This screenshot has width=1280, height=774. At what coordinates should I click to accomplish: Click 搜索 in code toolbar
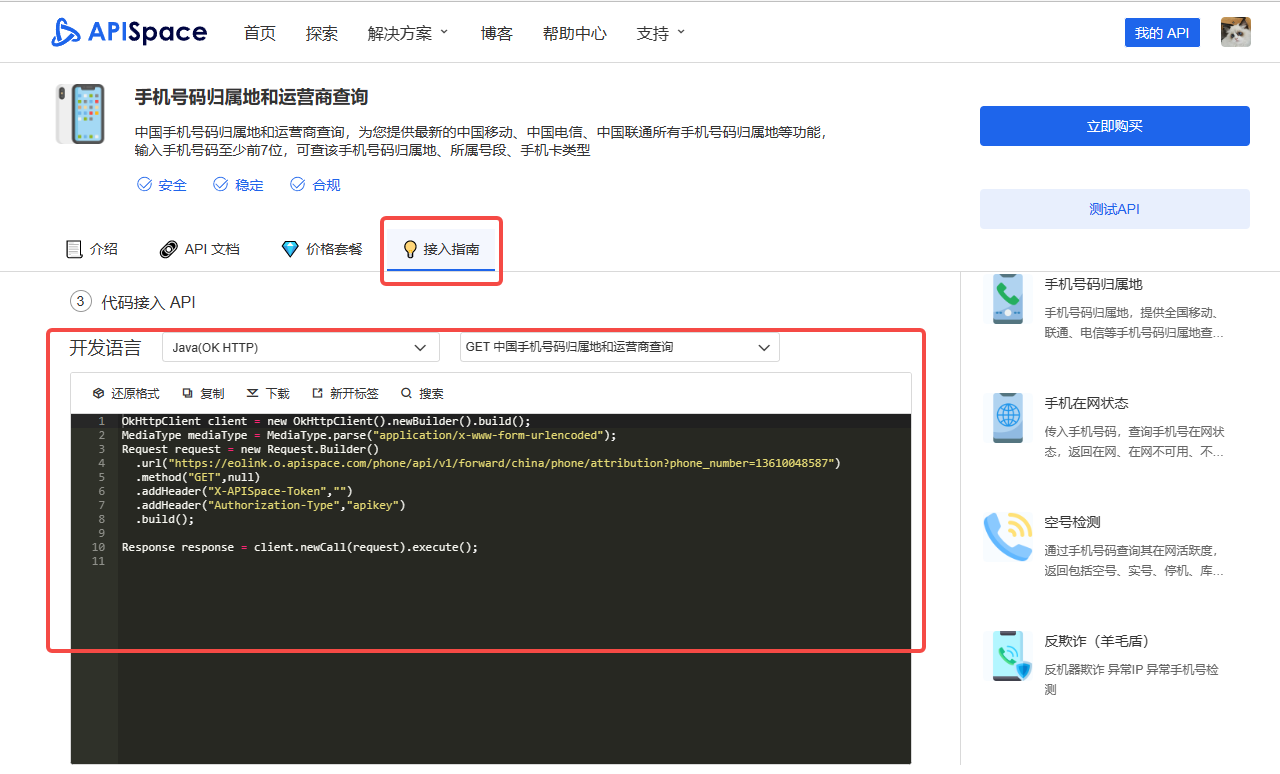tap(422, 394)
